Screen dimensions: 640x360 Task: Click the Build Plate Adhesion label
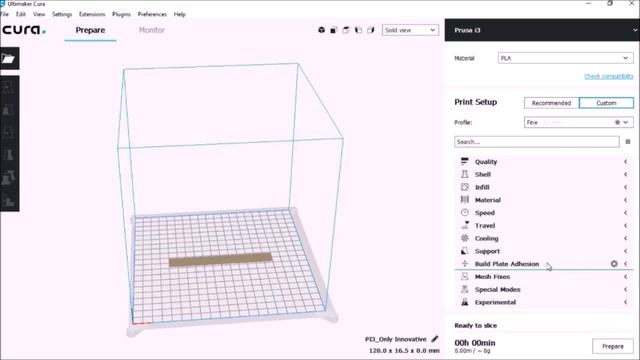(x=507, y=264)
